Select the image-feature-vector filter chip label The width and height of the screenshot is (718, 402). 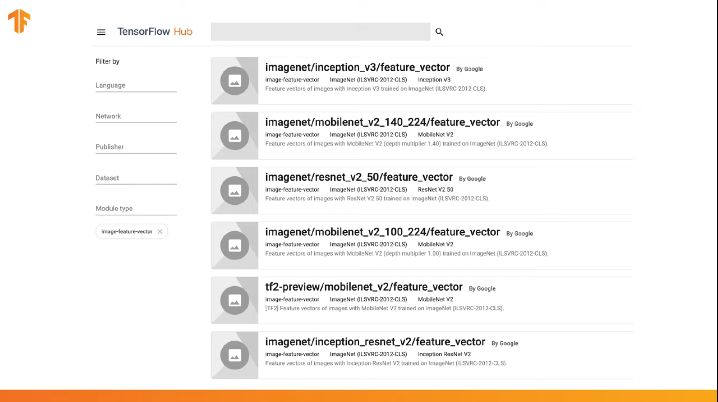127,232
